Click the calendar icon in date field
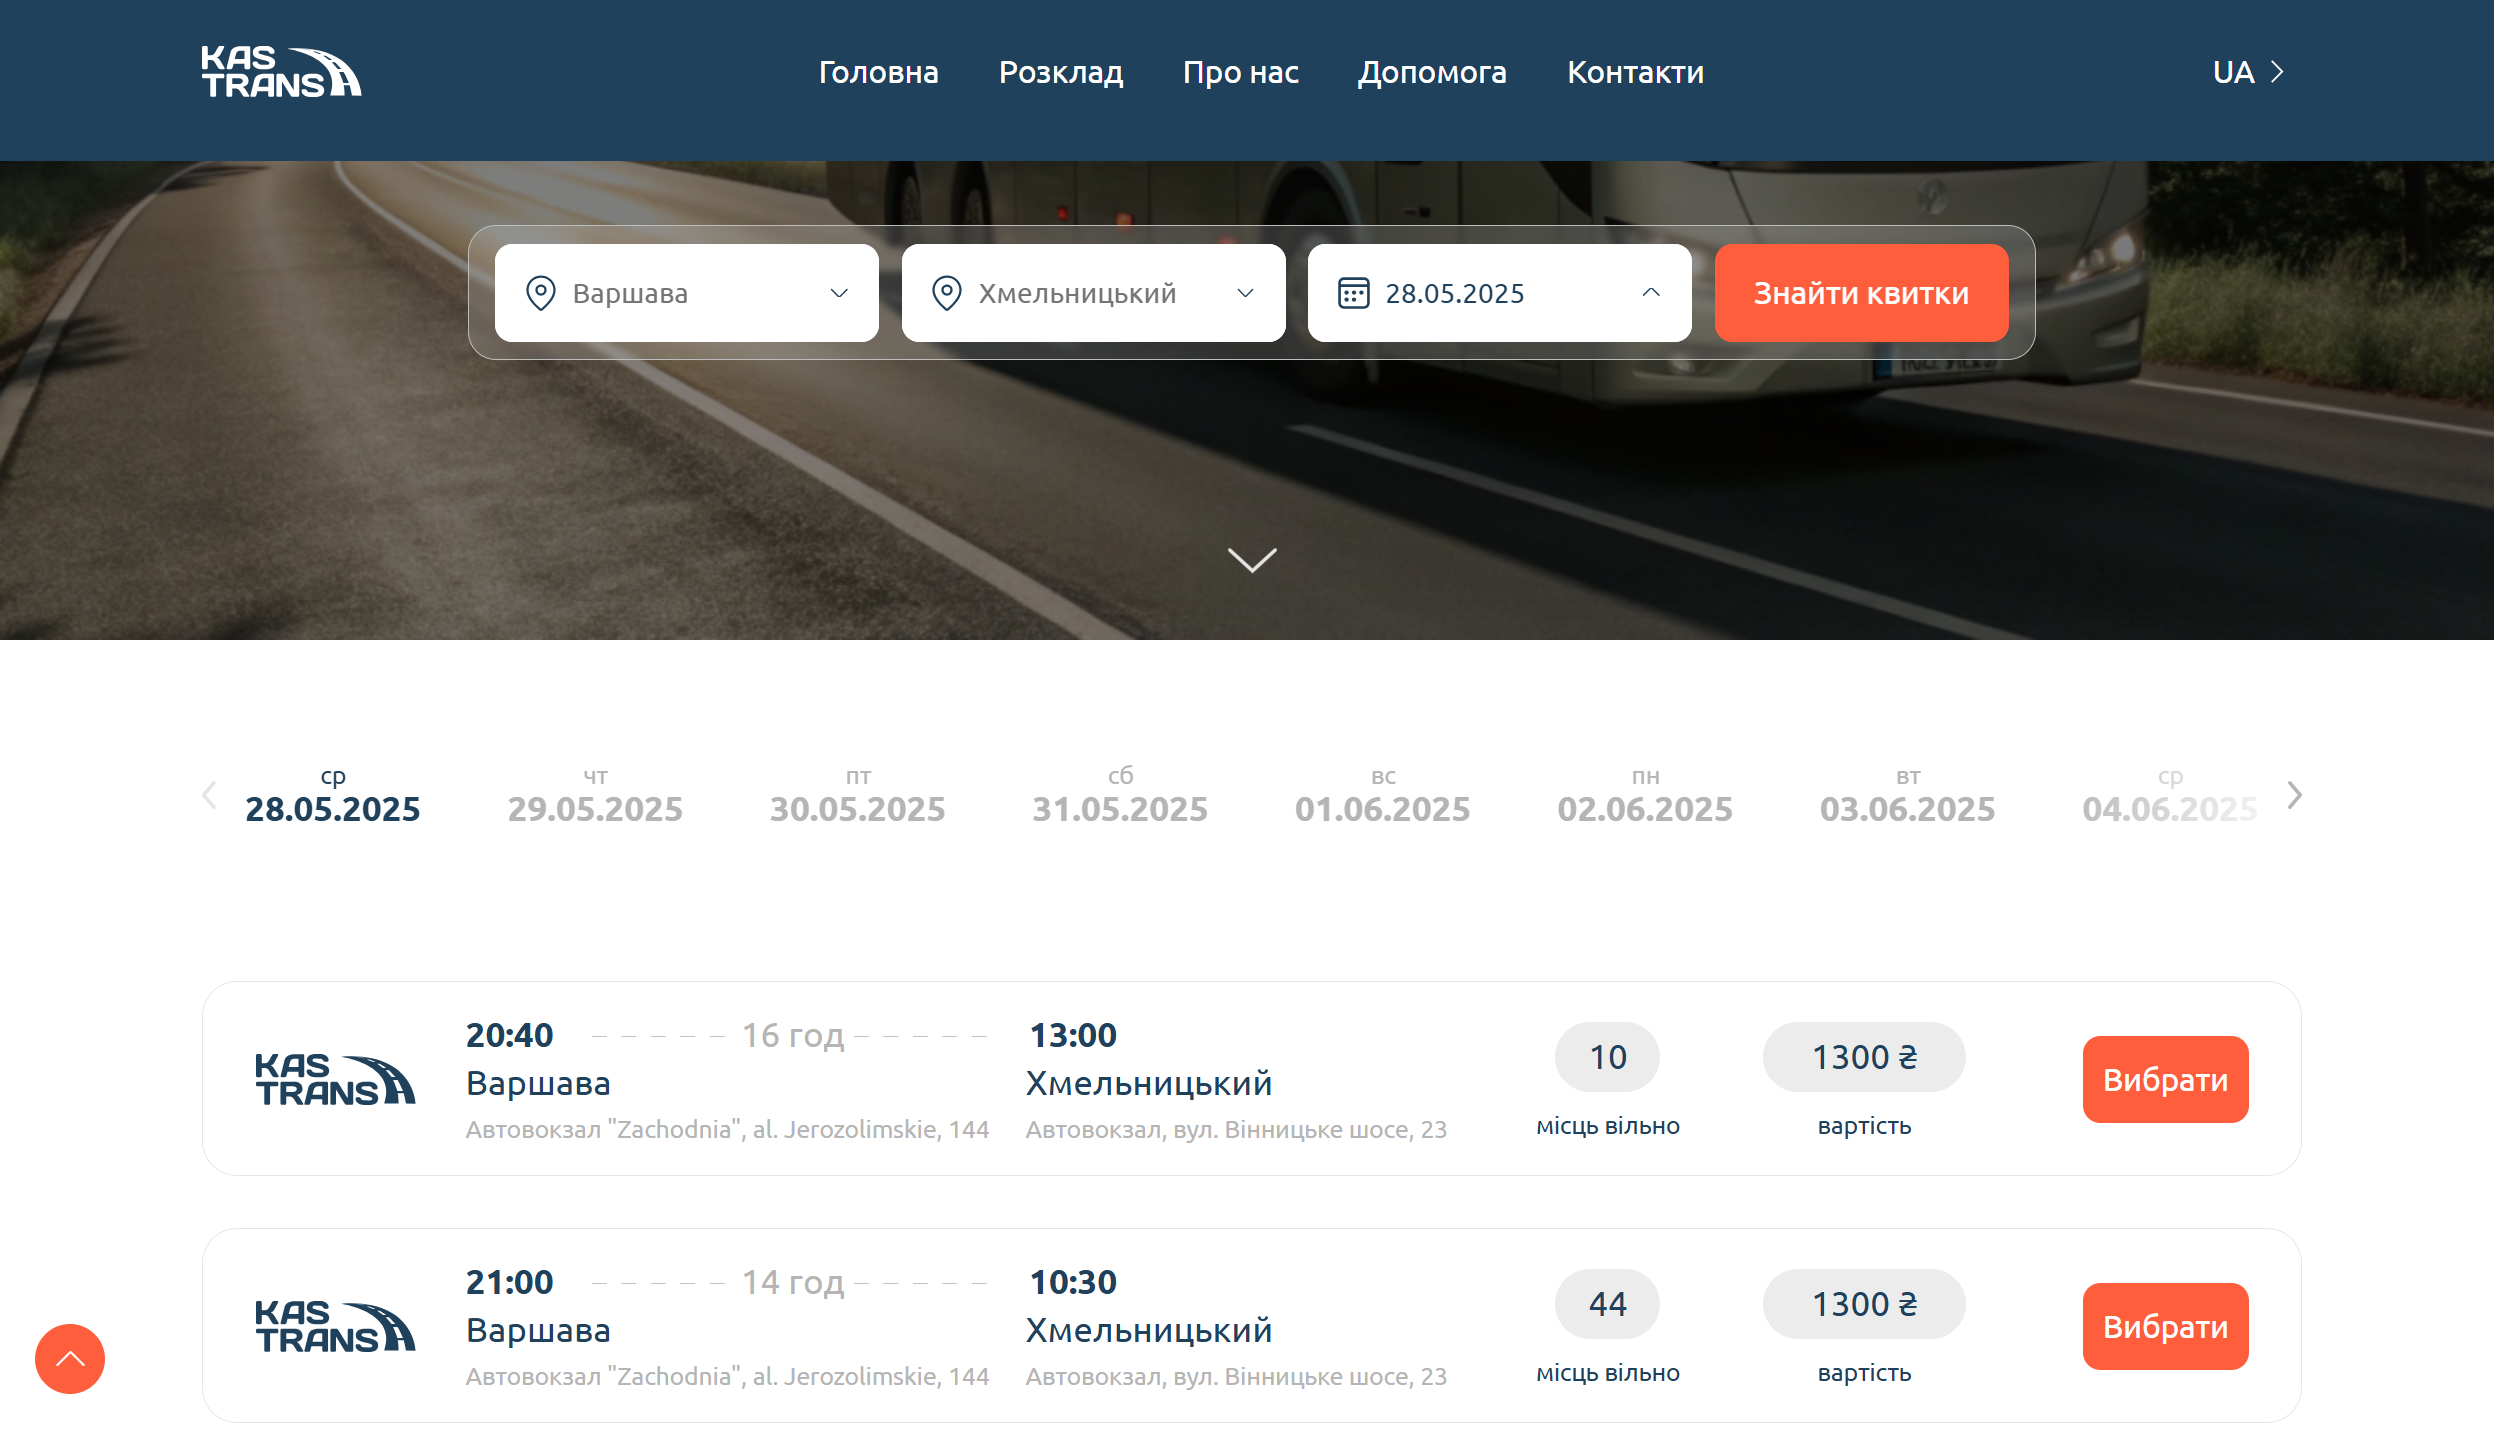 click(x=1354, y=293)
